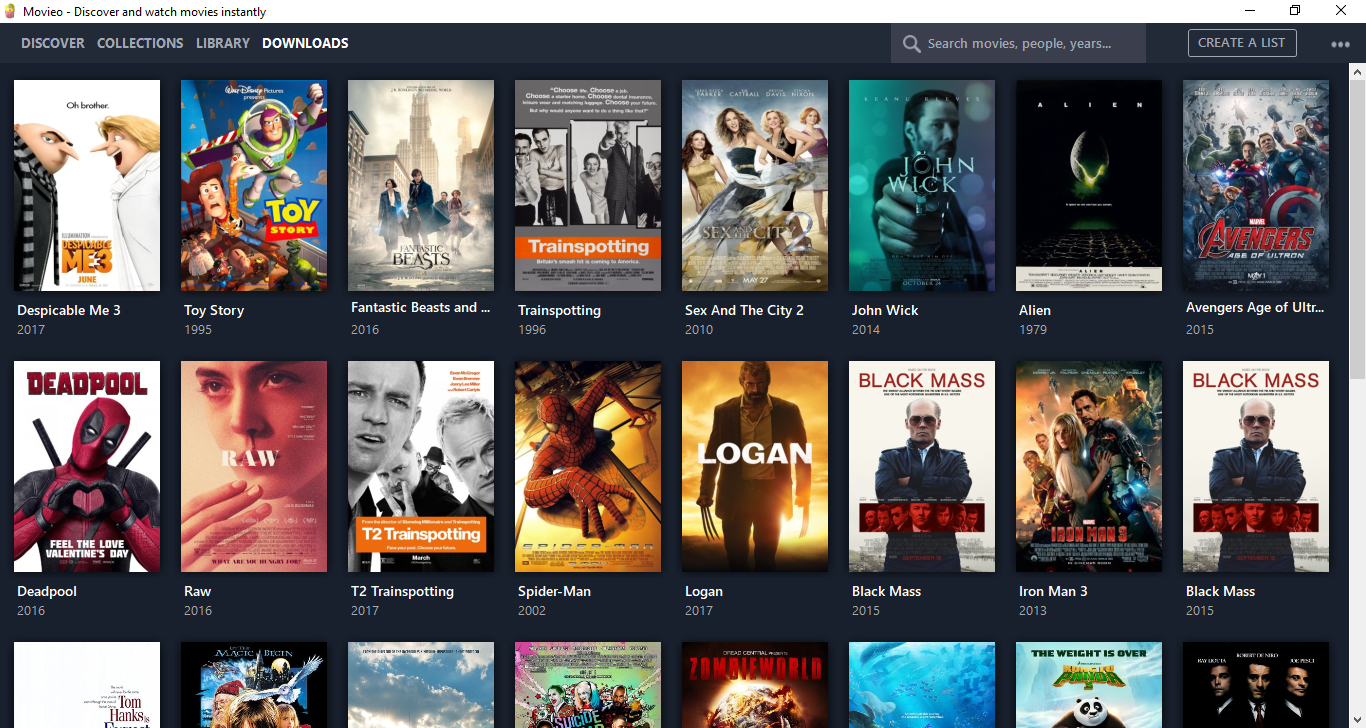The image size is (1366, 728).
Task: Click the search magnifier icon
Action: (911, 43)
